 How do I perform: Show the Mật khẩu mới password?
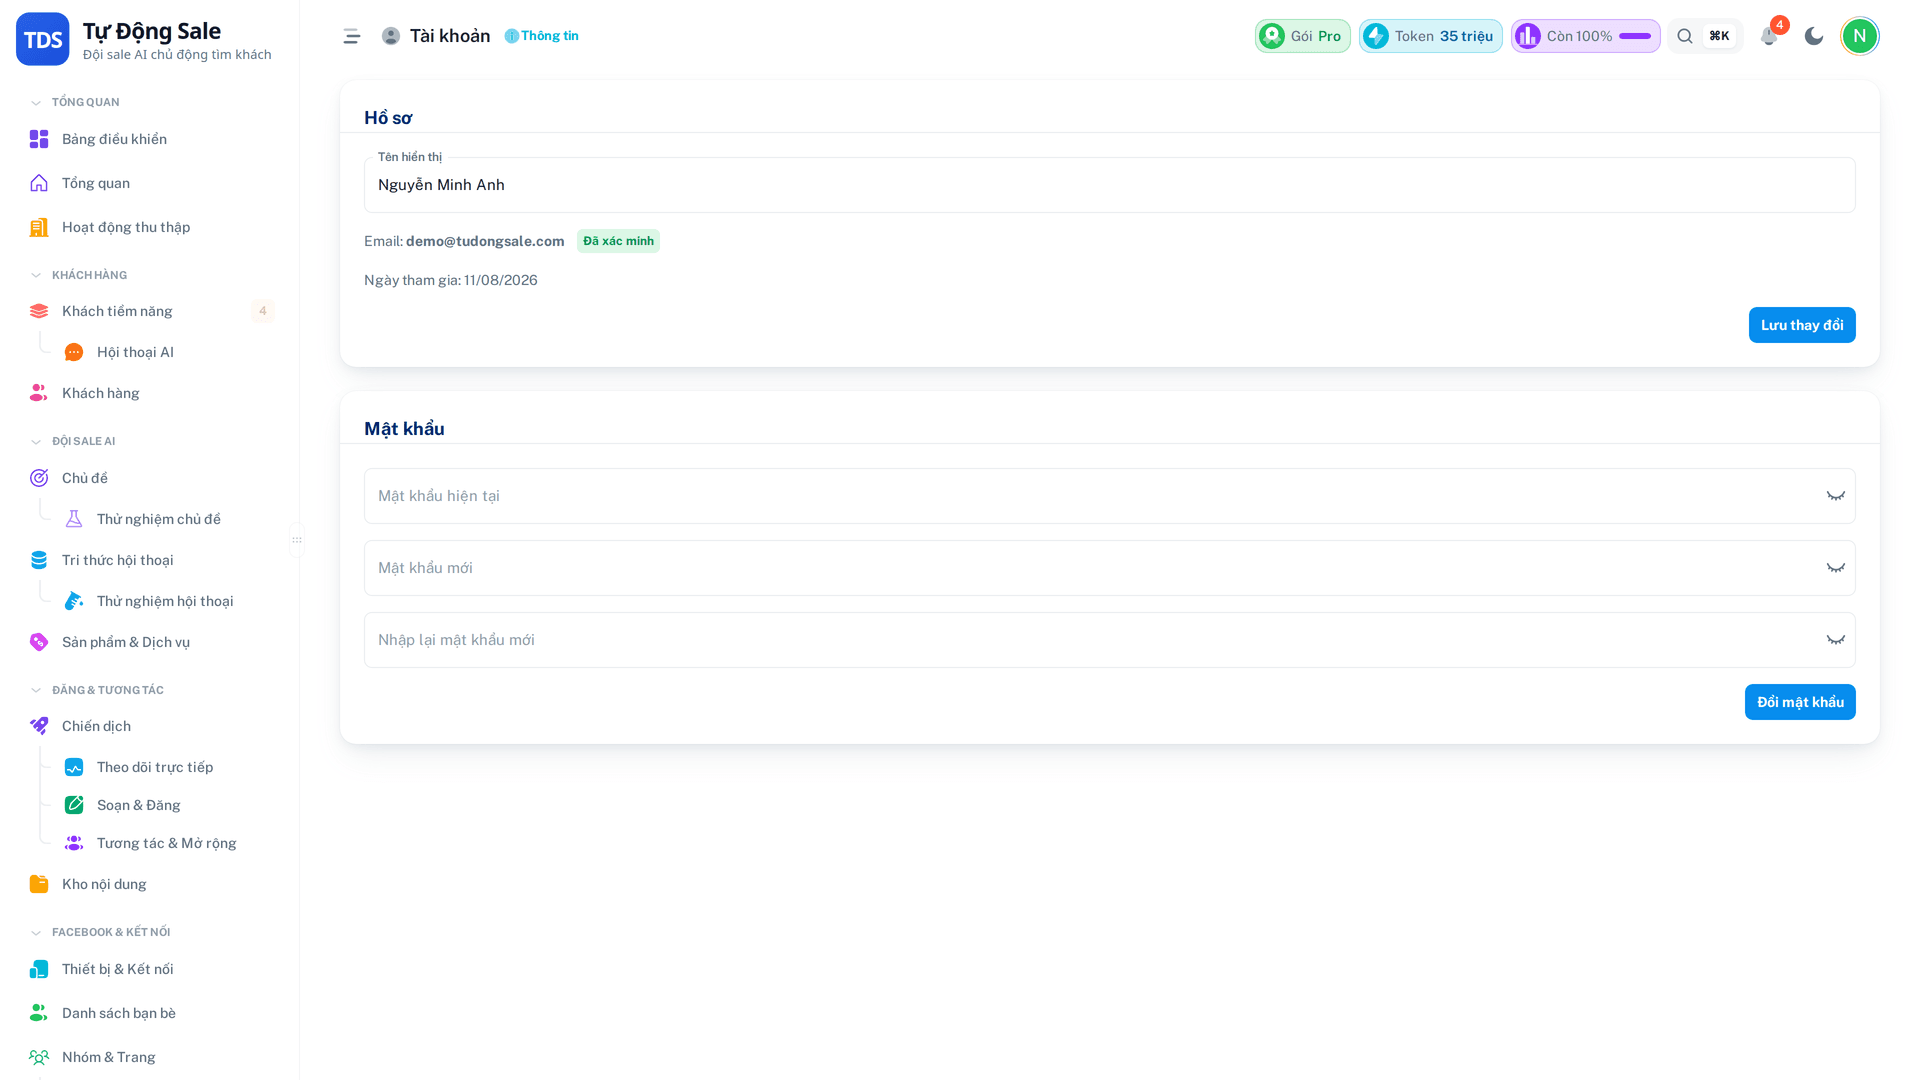click(x=1836, y=568)
